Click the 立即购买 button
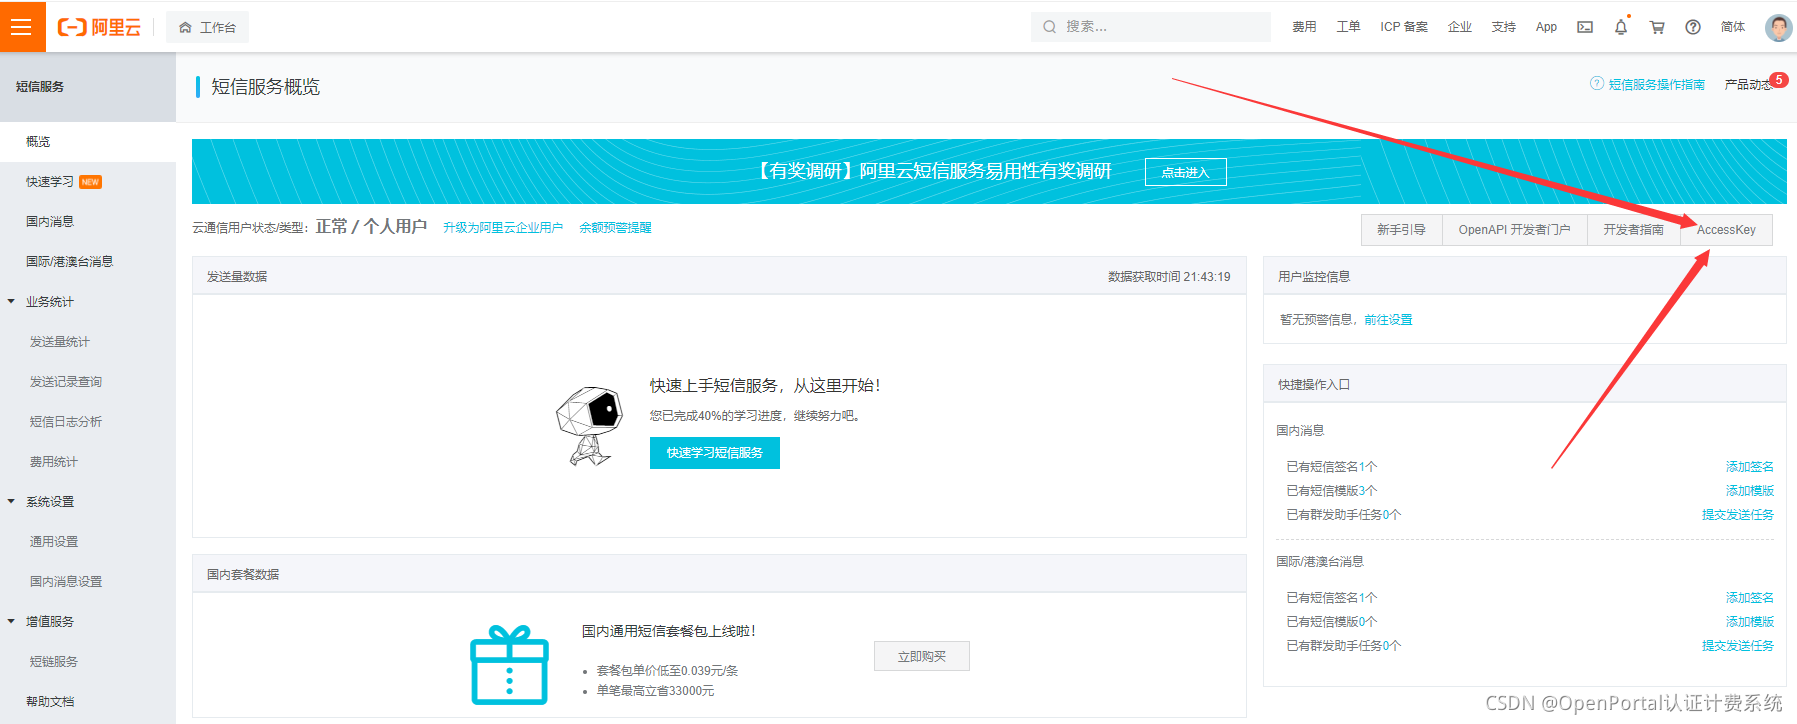 (x=921, y=656)
